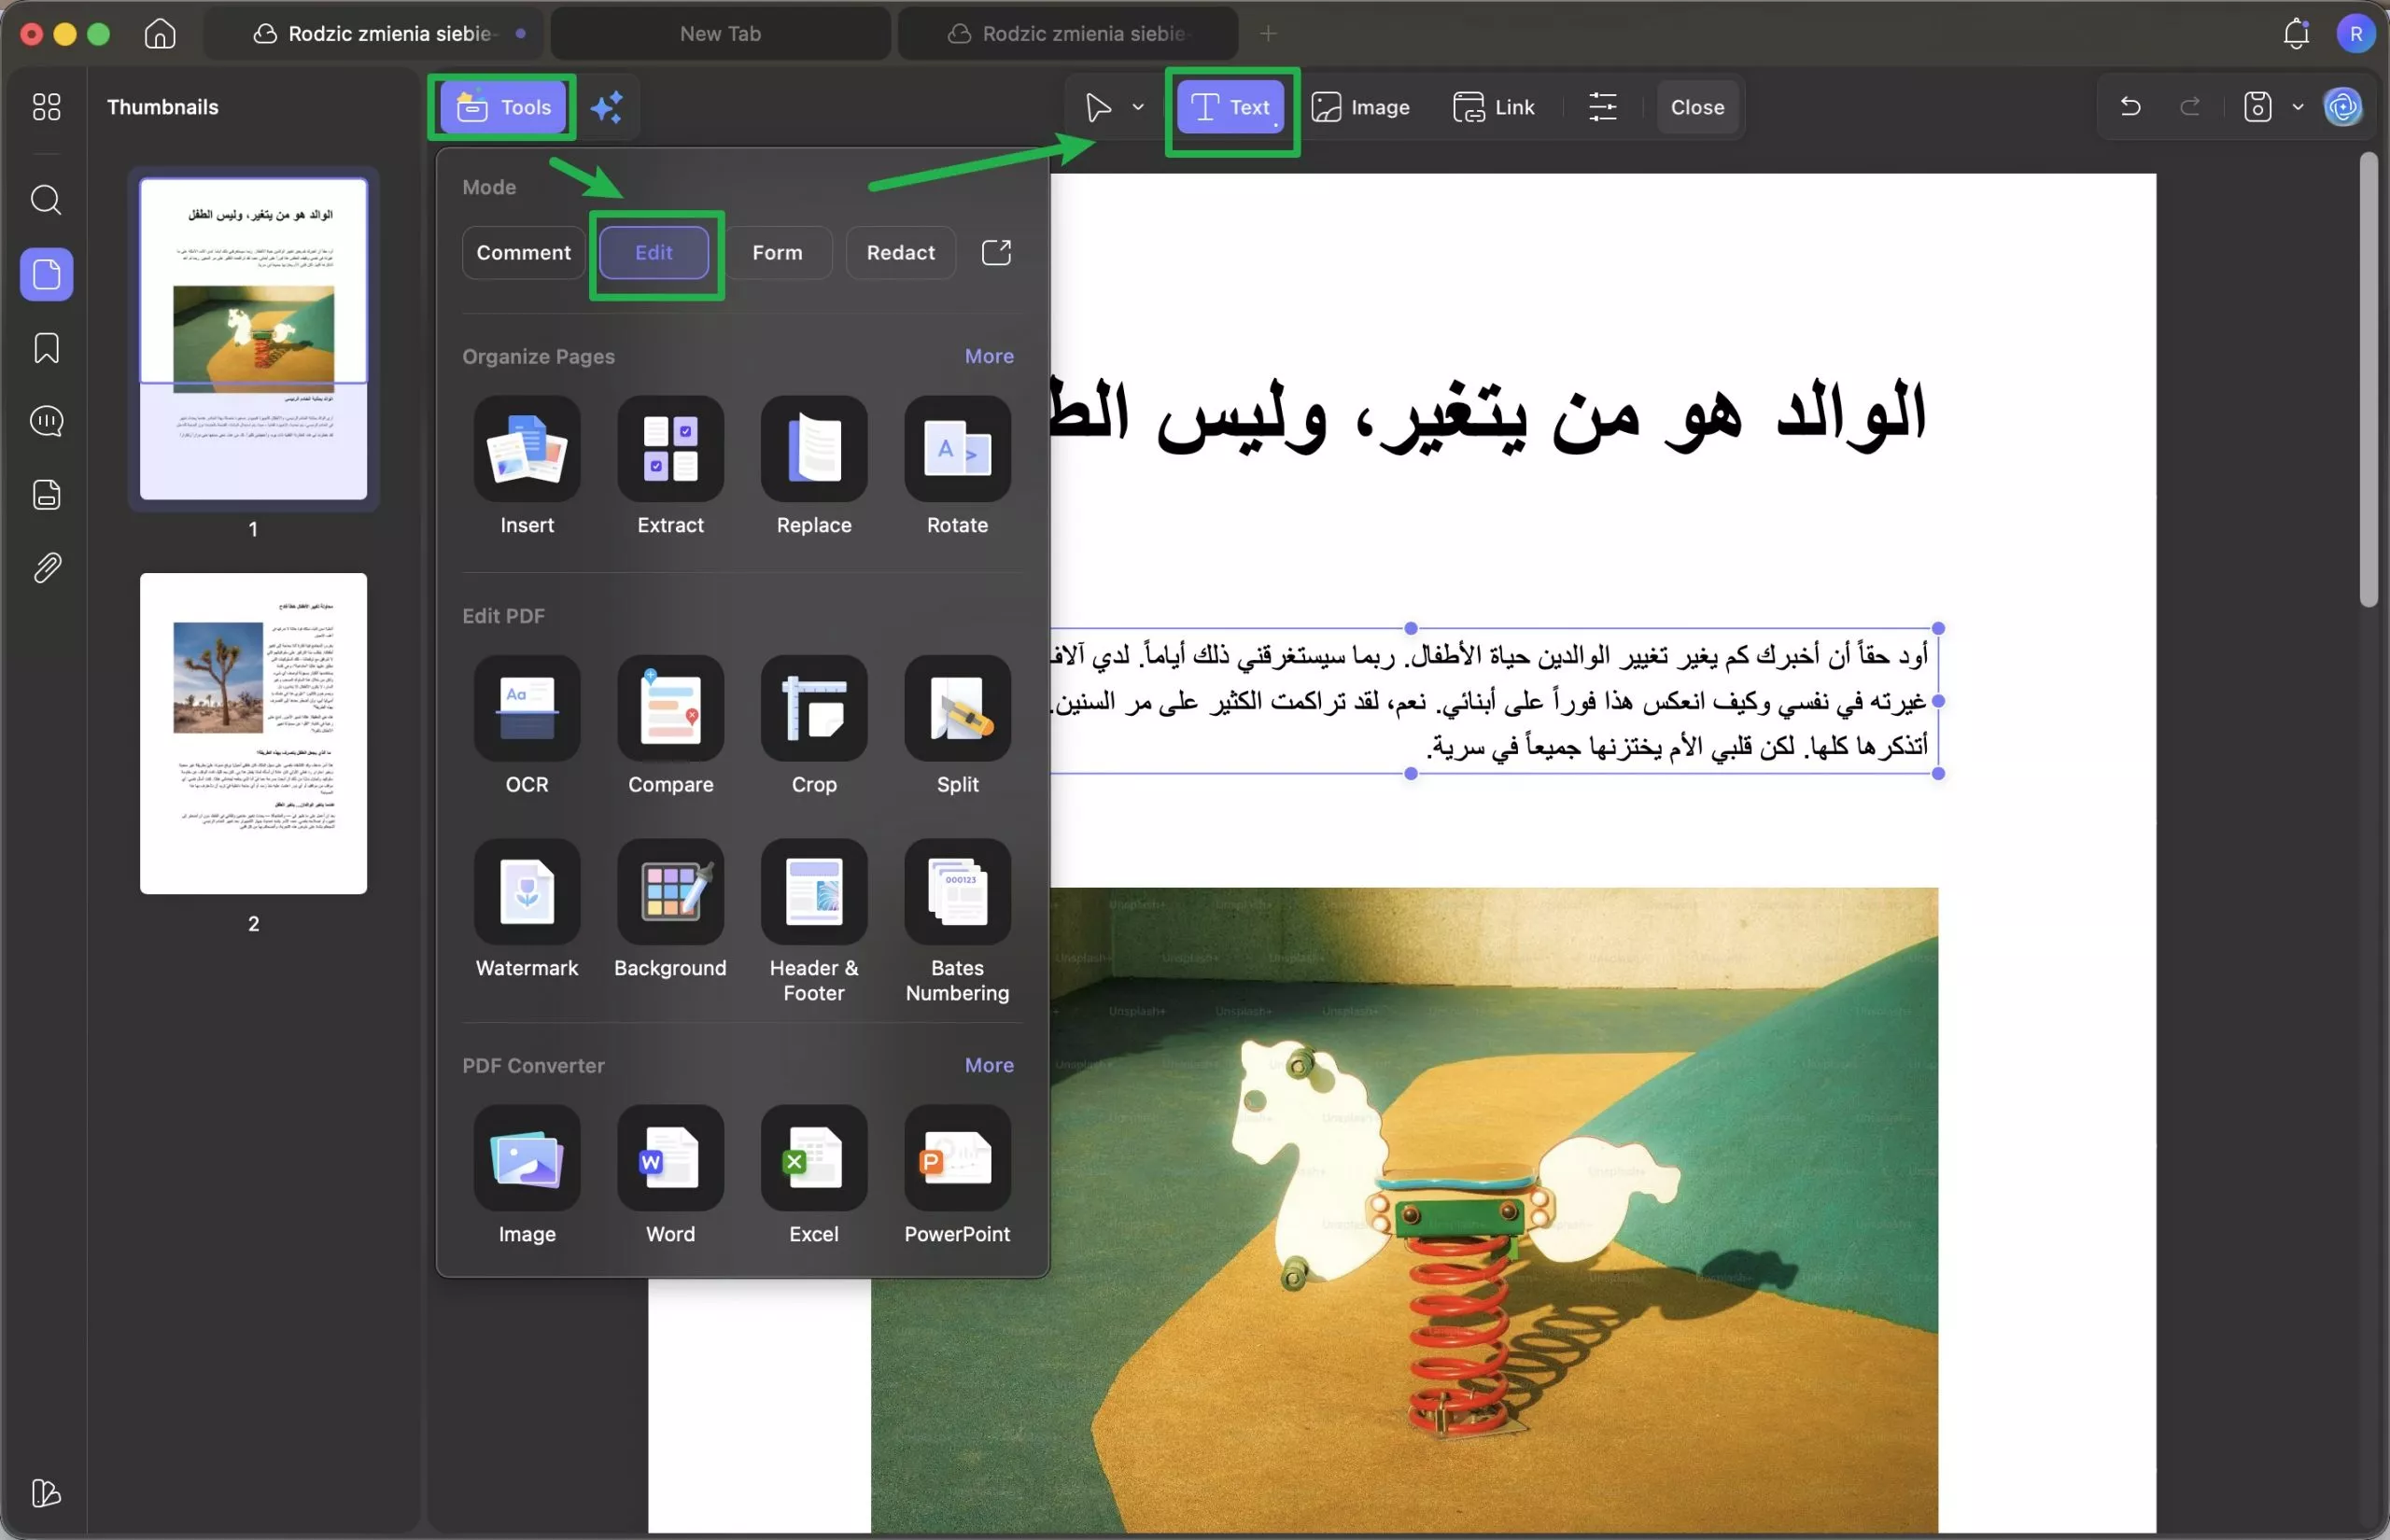Viewport: 2390px width, 1540px height.
Task: Switch to the Rodzic zmienia siebie tab
Action: tap(1067, 33)
